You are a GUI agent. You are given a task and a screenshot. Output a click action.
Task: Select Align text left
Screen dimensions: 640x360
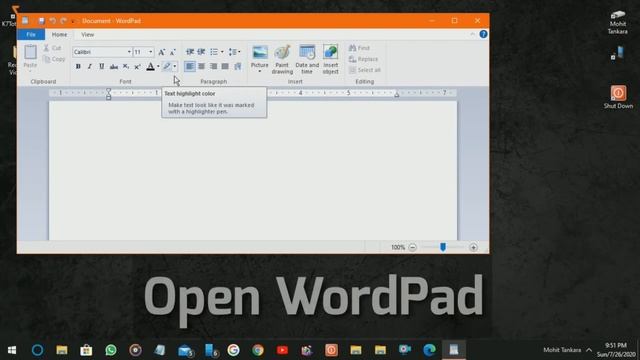click(190, 66)
